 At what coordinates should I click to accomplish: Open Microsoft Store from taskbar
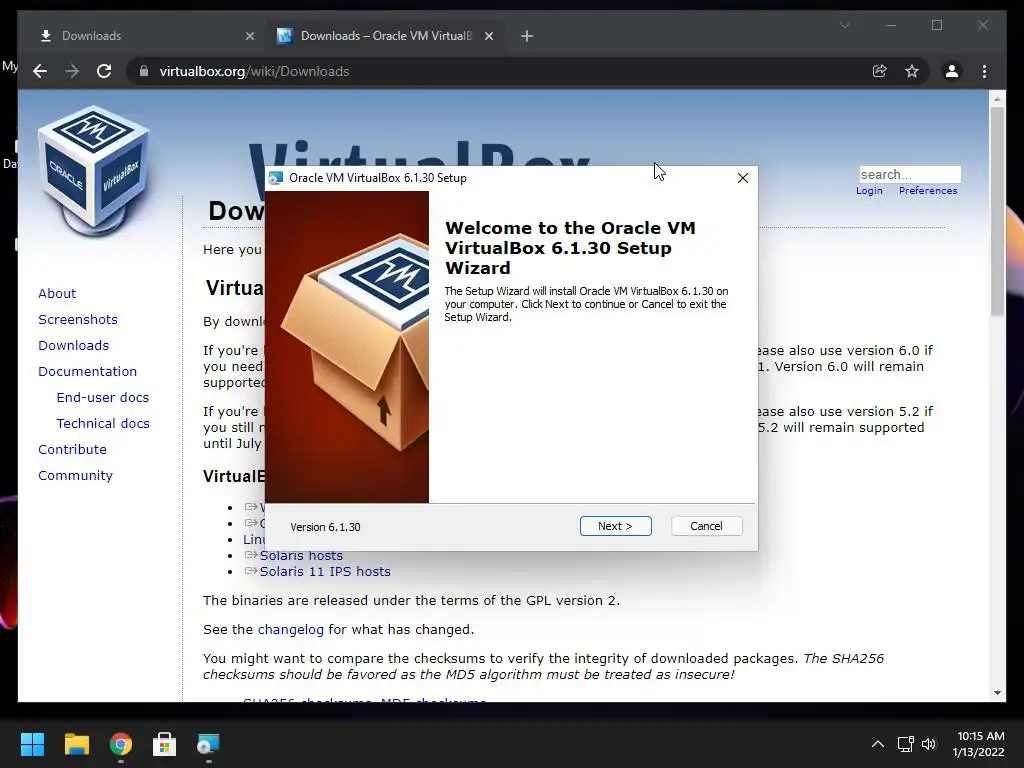(x=164, y=744)
